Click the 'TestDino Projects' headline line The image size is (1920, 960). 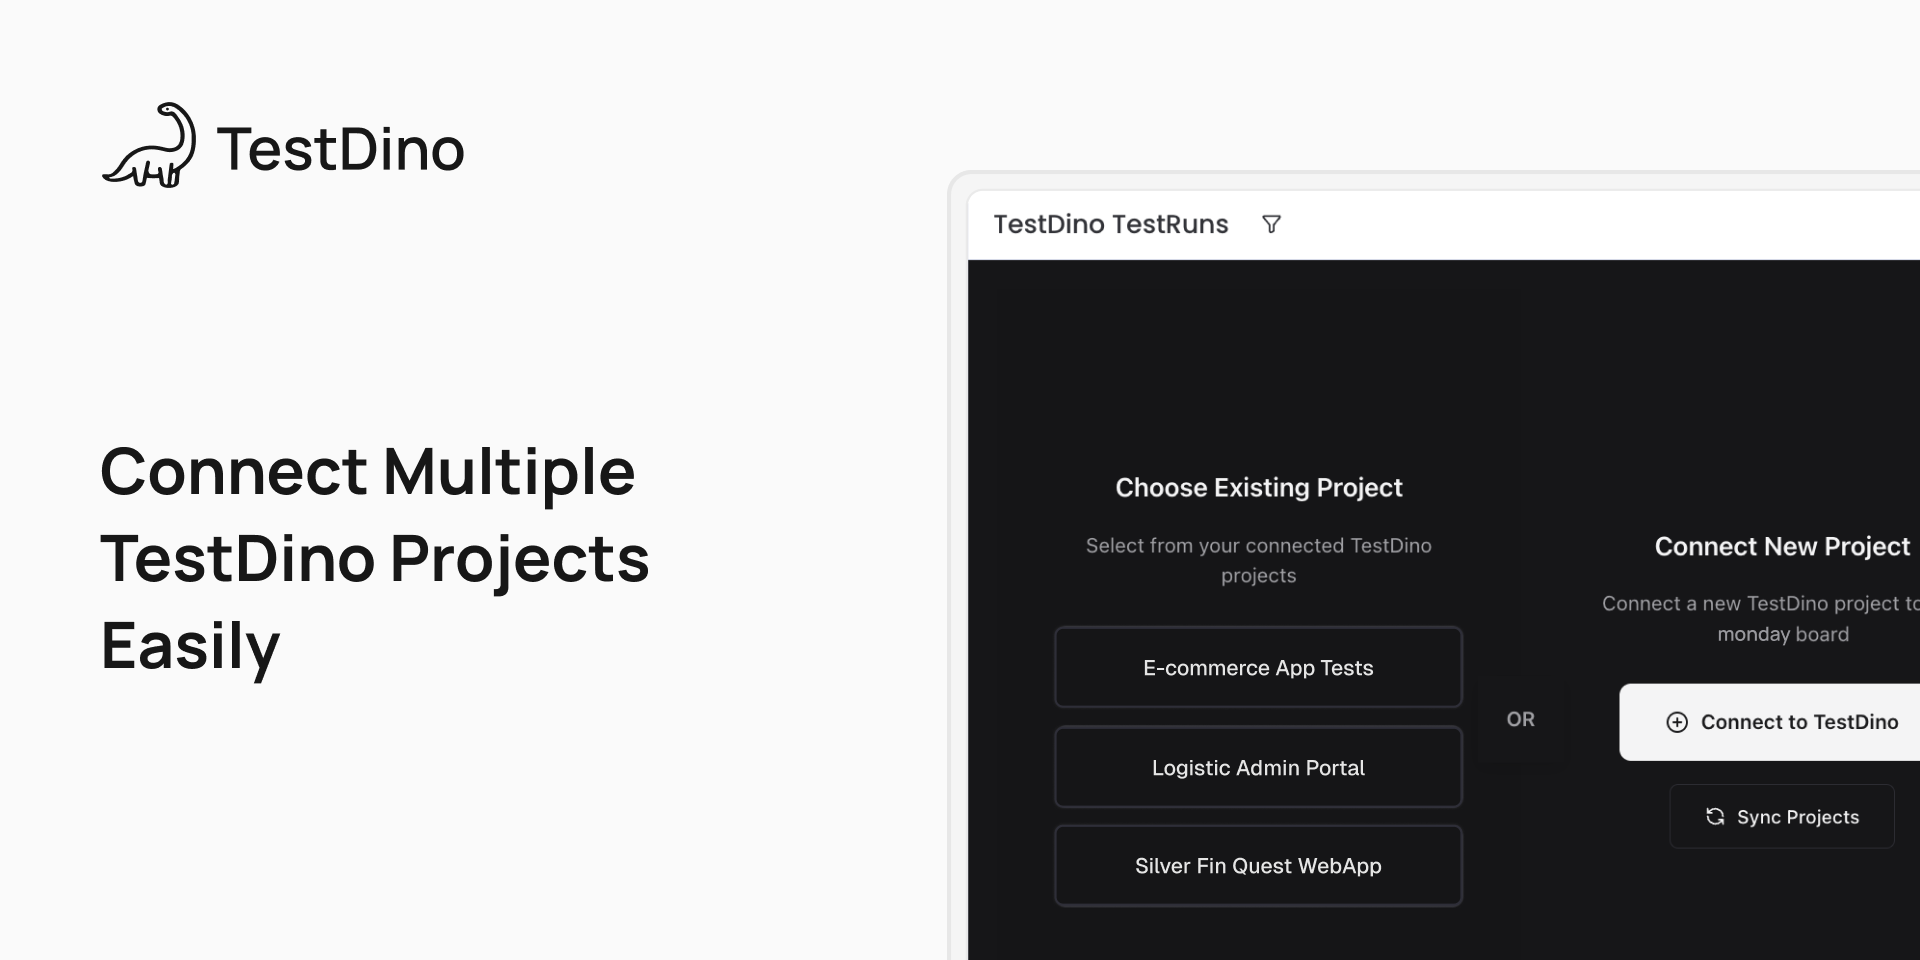(375, 558)
